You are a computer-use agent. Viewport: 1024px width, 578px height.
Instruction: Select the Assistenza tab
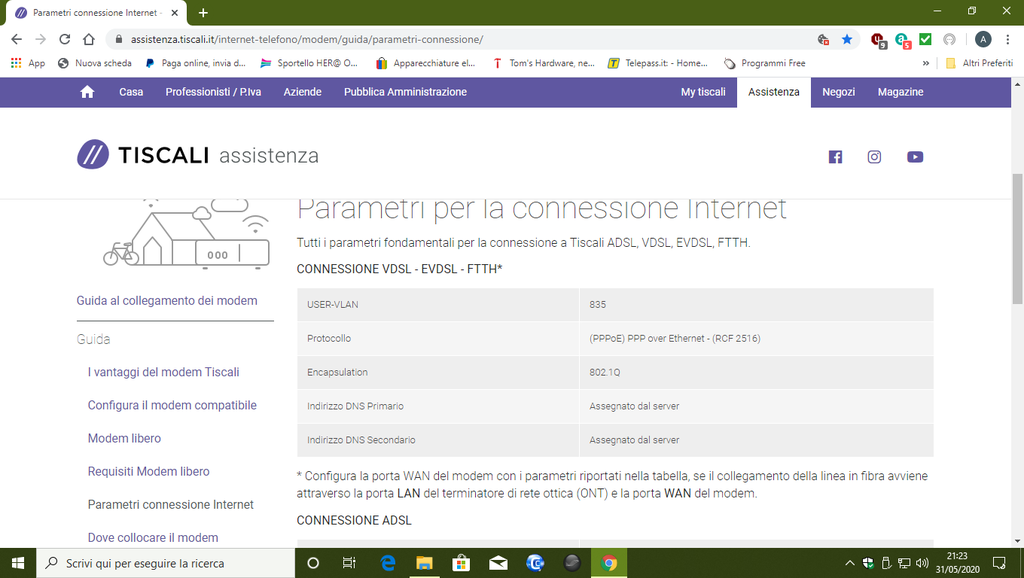pos(774,92)
